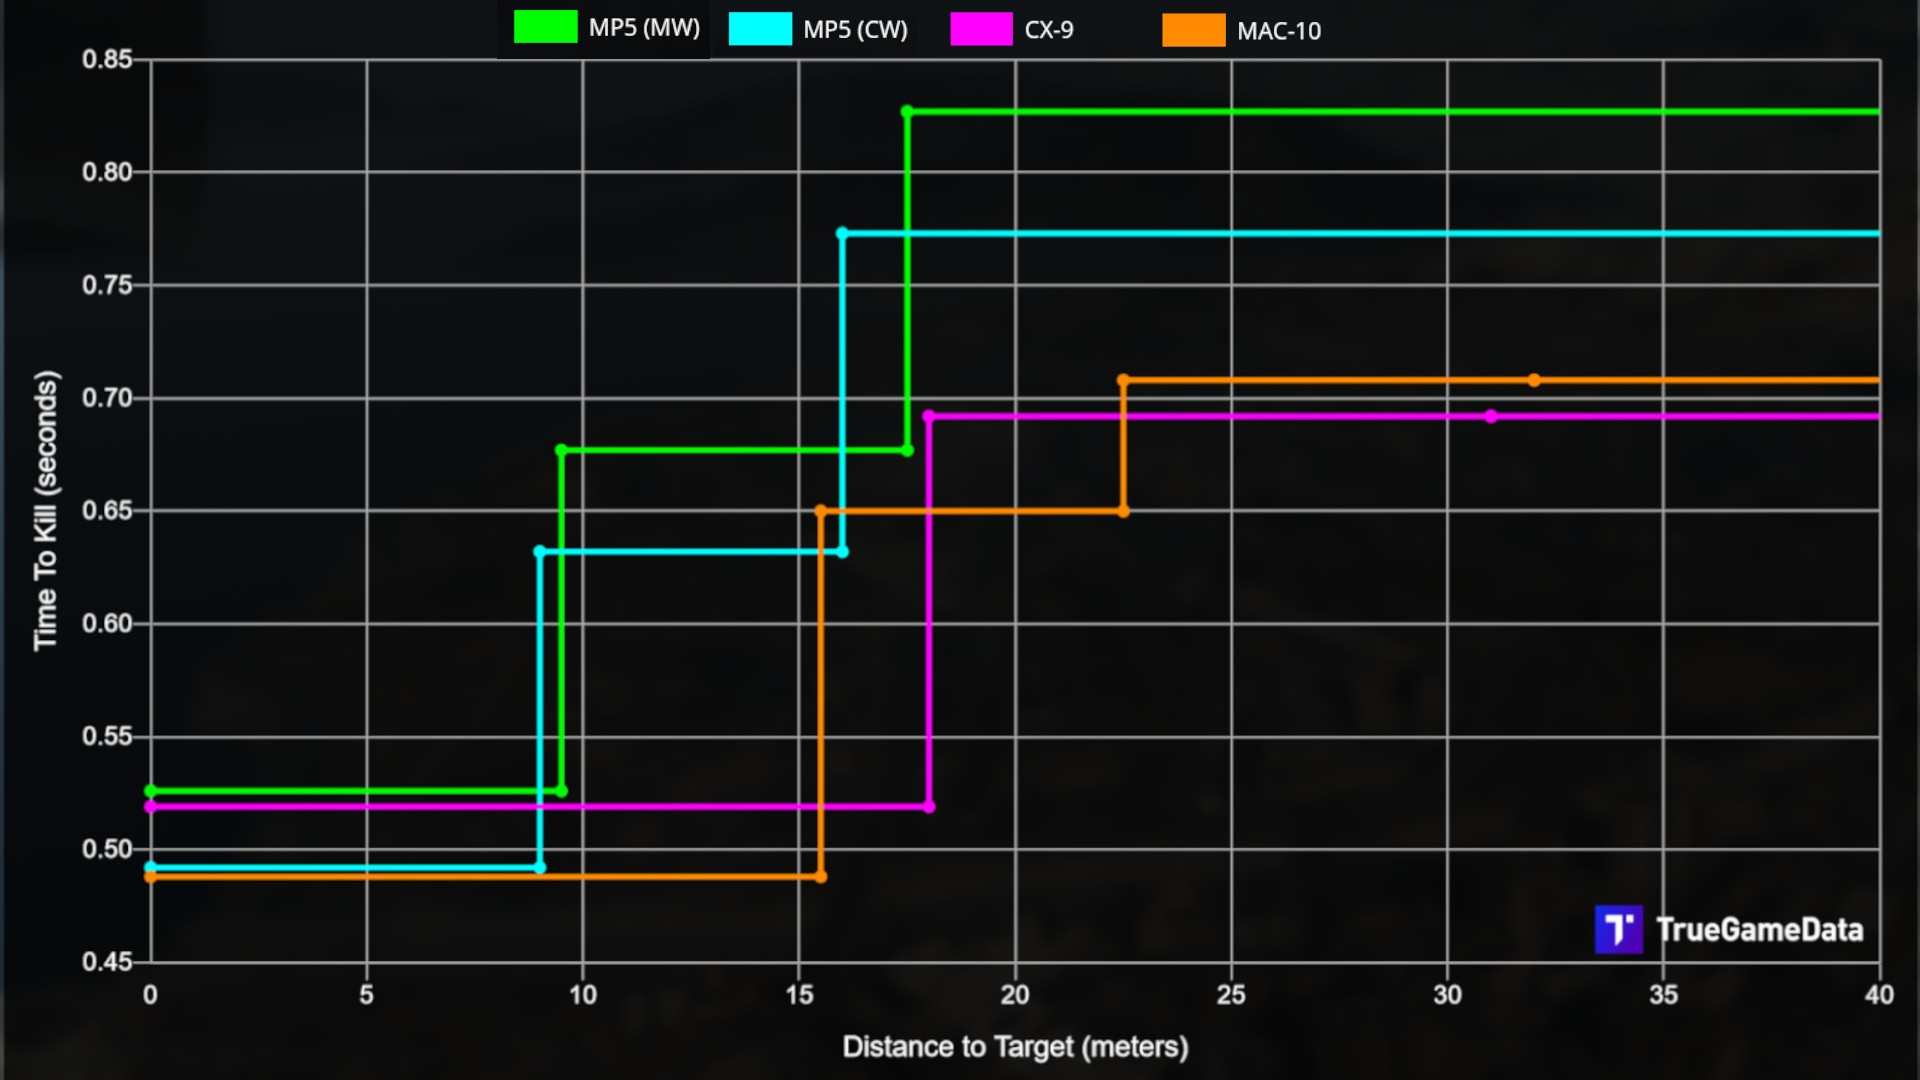
Task: Click the 0.70 y-axis tick label
Action: point(107,398)
